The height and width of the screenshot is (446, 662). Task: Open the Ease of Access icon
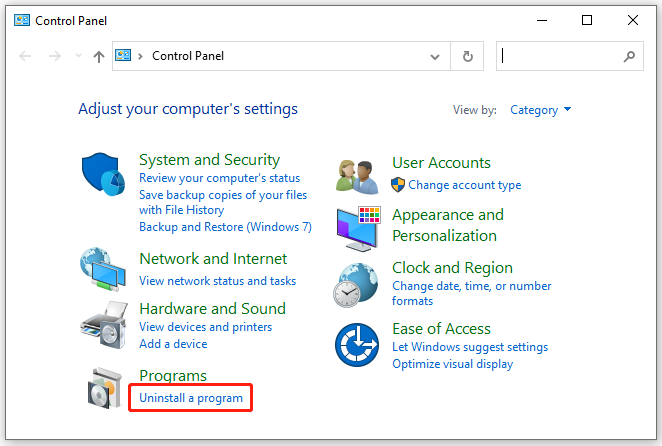click(357, 345)
